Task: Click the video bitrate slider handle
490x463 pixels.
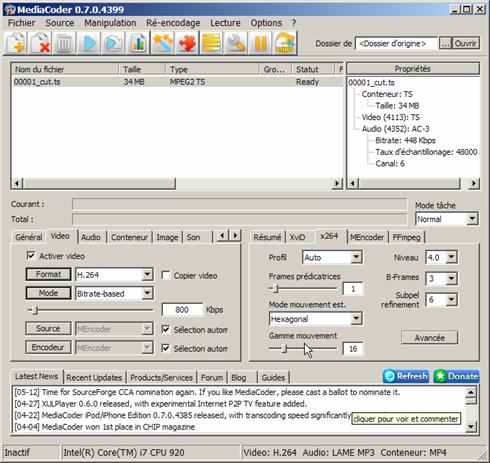Action: (35, 310)
